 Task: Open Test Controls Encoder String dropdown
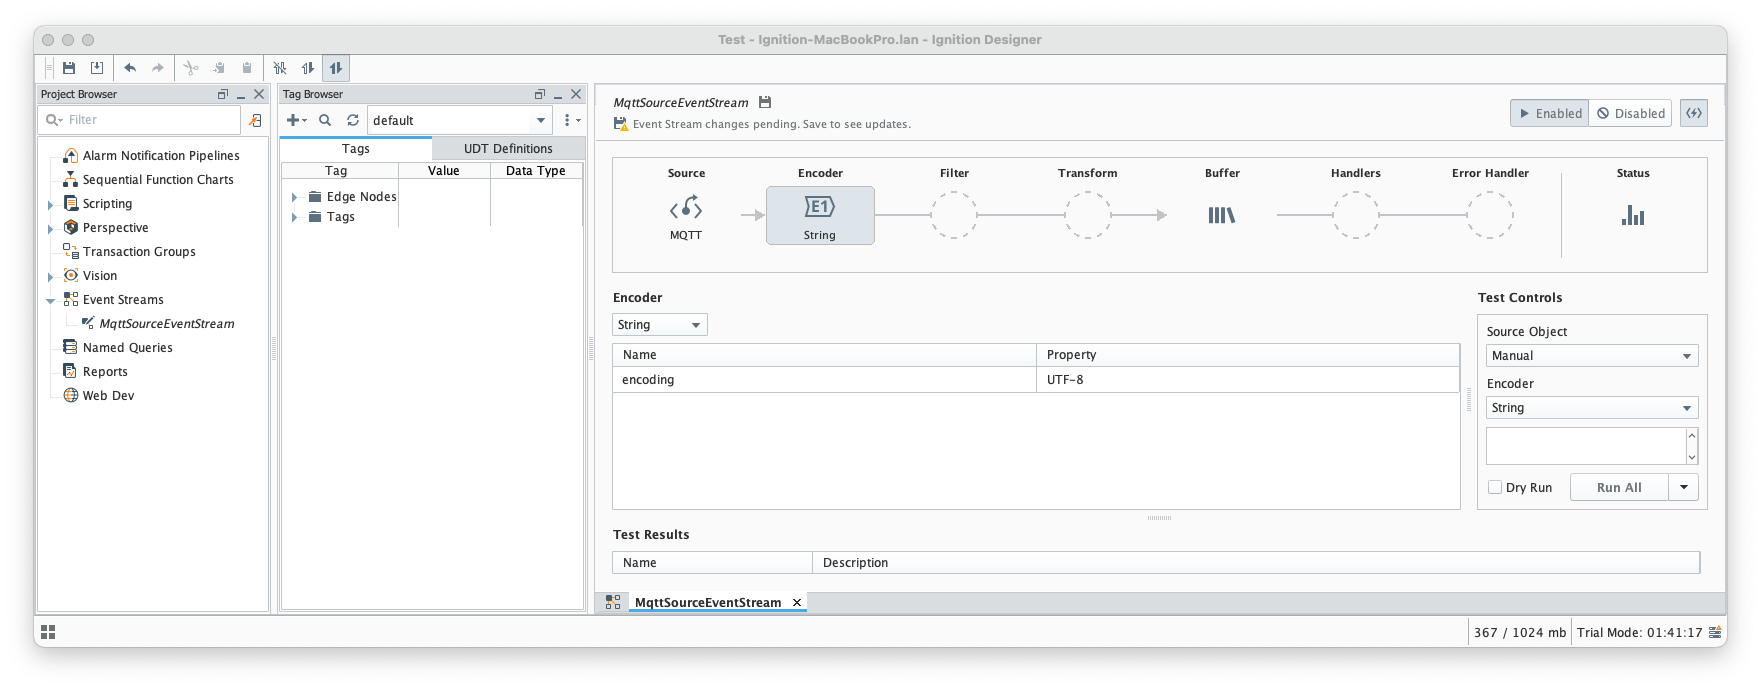point(1592,408)
